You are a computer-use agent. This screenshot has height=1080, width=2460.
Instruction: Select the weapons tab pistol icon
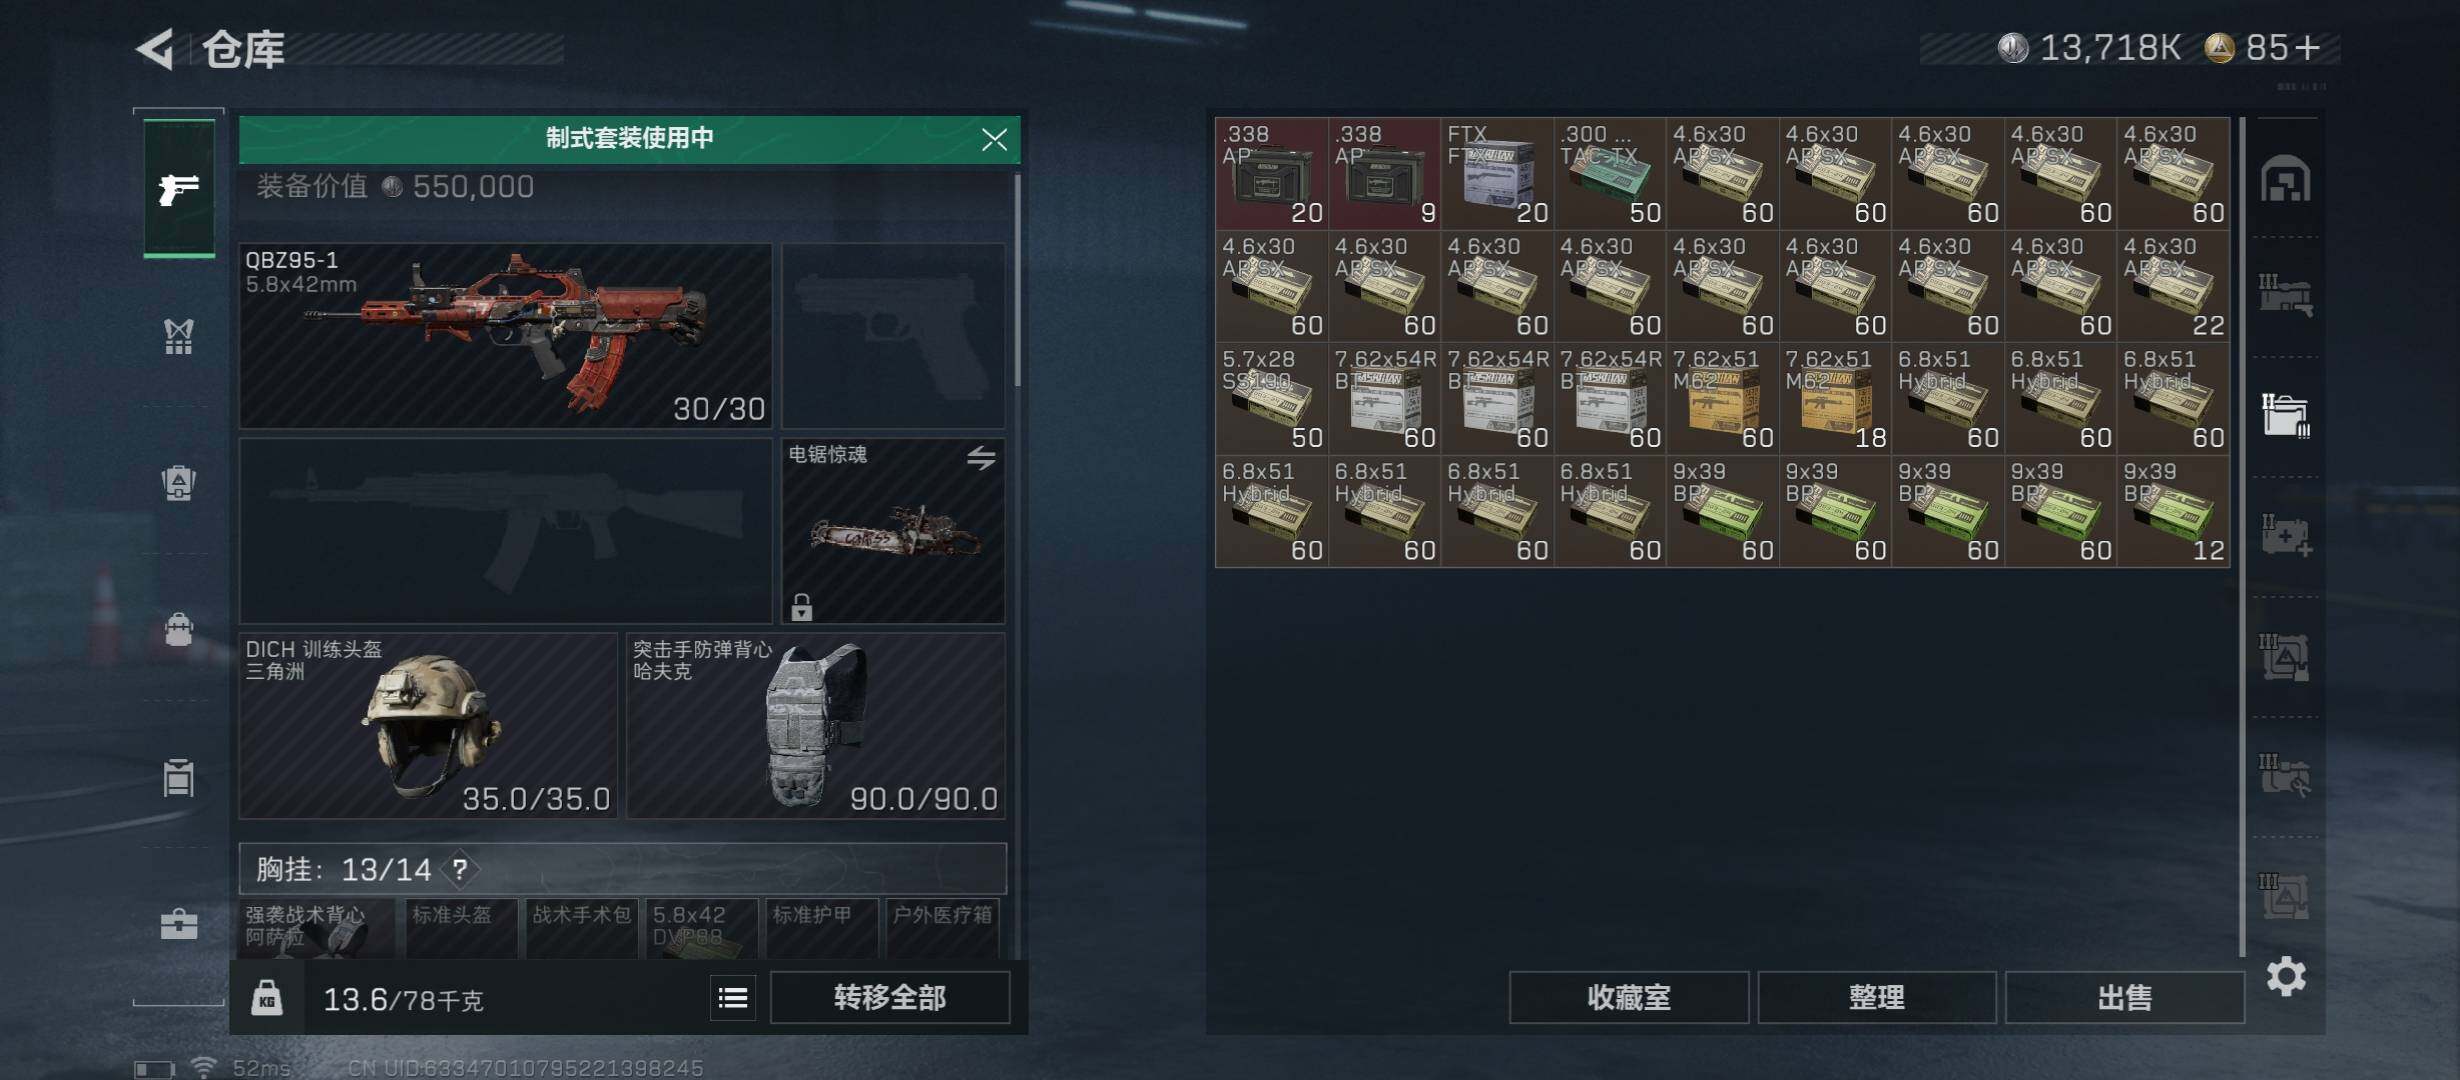coord(179,188)
